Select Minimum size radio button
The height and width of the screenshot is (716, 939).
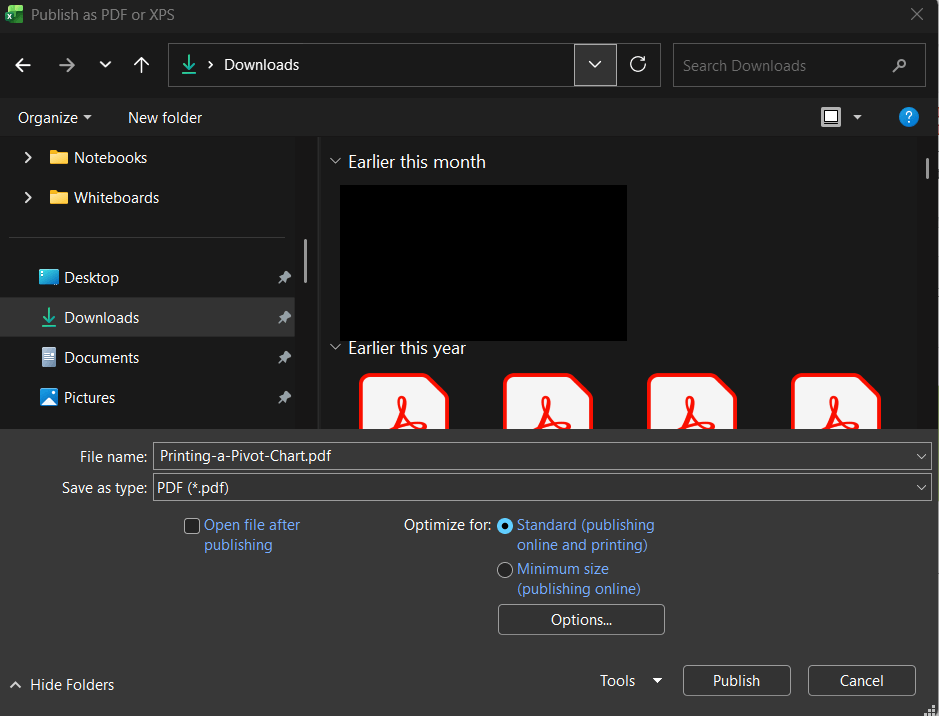(505, 570)
